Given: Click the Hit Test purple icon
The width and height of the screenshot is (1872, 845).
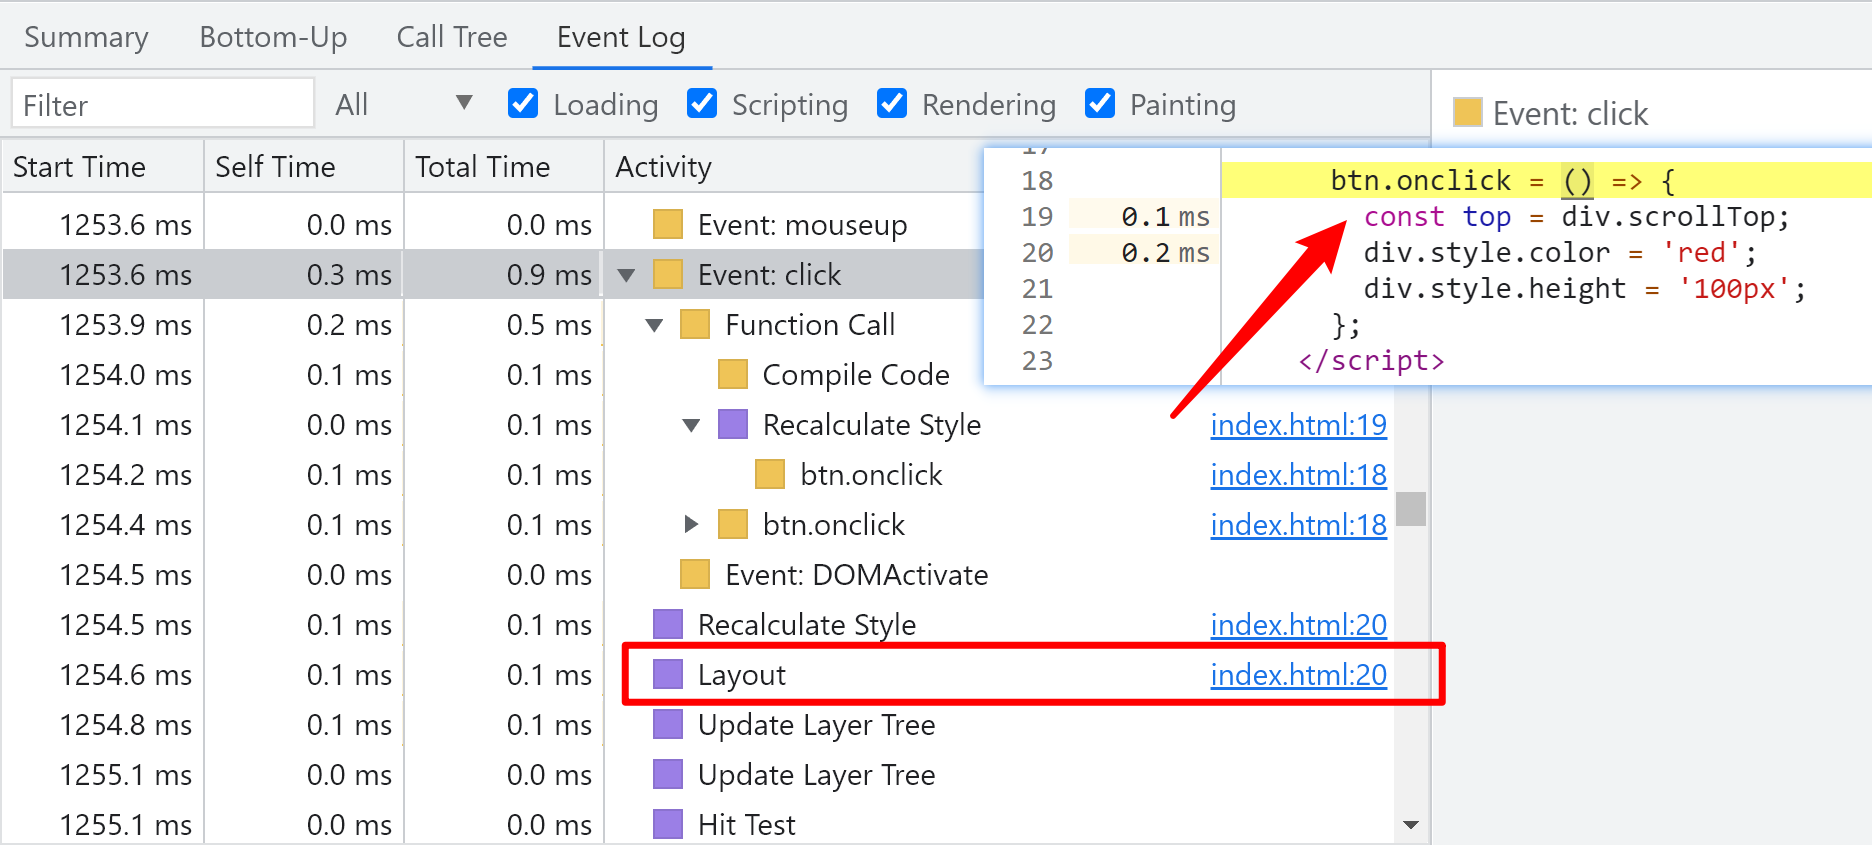Looking at the screenshot, I should tap(668, 824).
